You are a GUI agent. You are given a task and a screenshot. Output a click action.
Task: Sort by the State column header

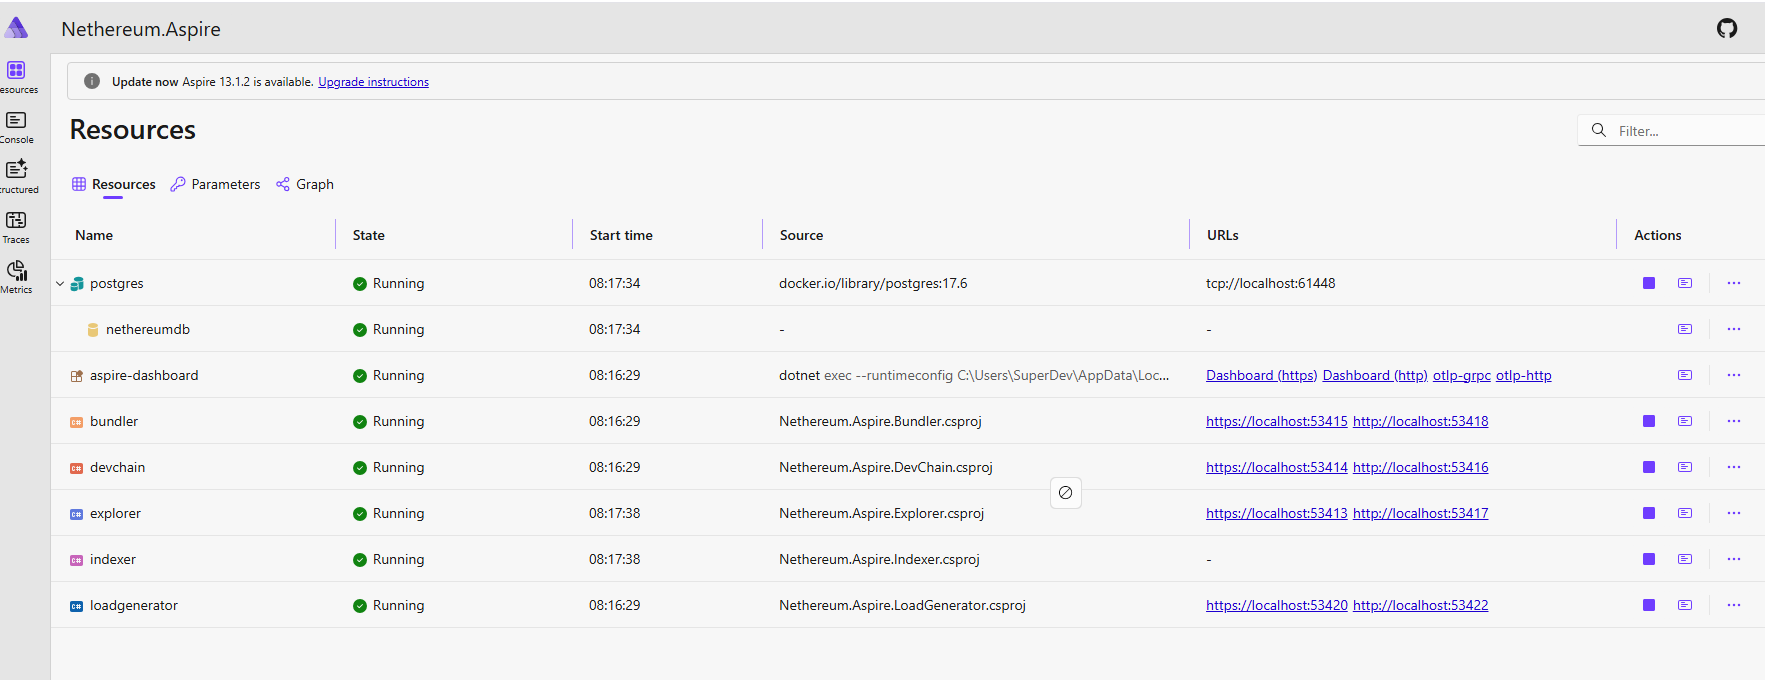pyautogui.click(x=368, y=235)
